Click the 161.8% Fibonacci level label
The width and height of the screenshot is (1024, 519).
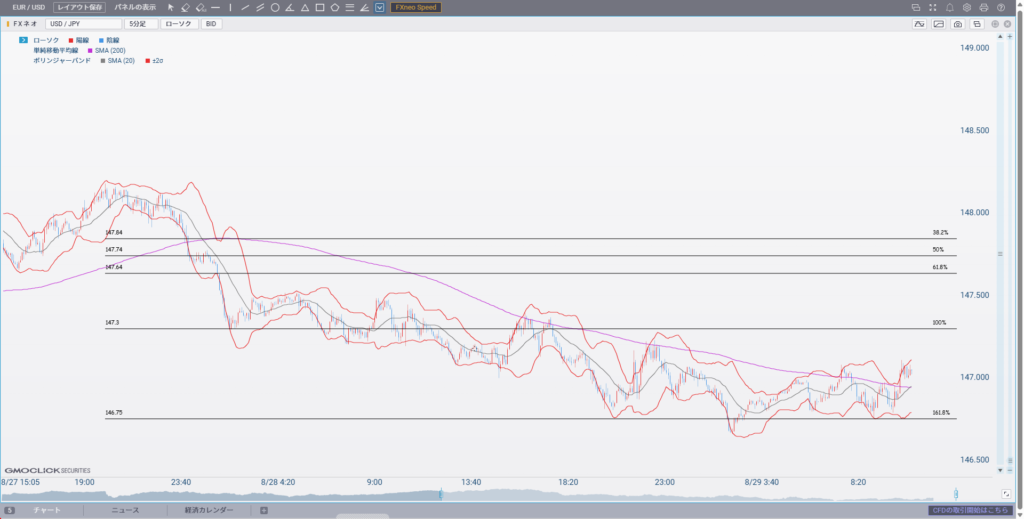pyautogui.click(x=941, y=413)
